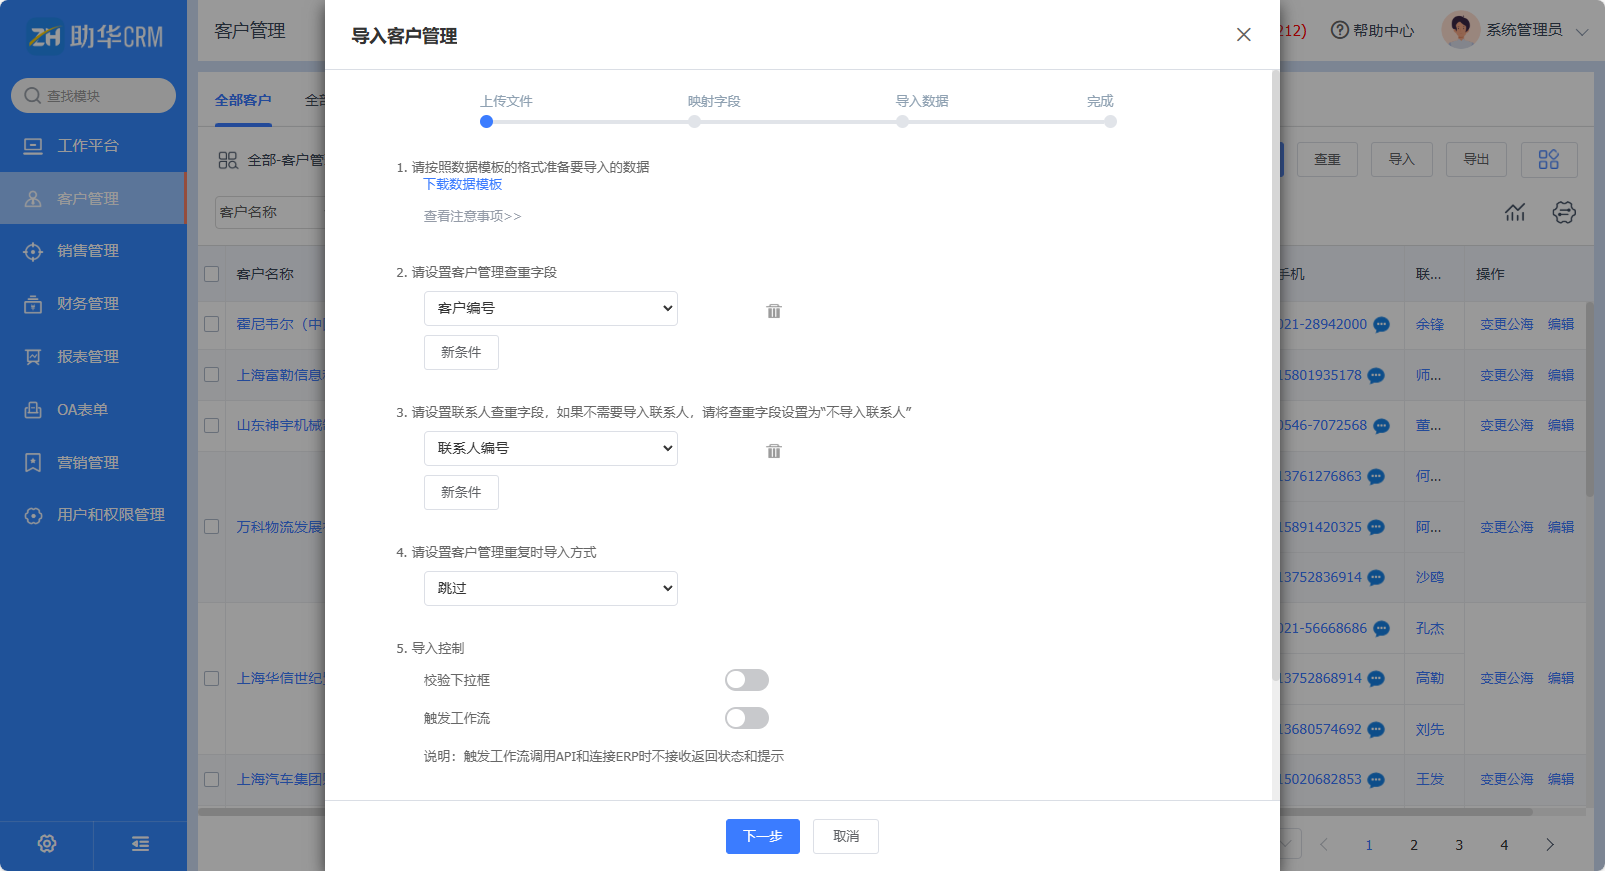Delete the 客户编号 duplicate-check condition
The height and width of the screenshot is (871, 1605).
point(773,311)
